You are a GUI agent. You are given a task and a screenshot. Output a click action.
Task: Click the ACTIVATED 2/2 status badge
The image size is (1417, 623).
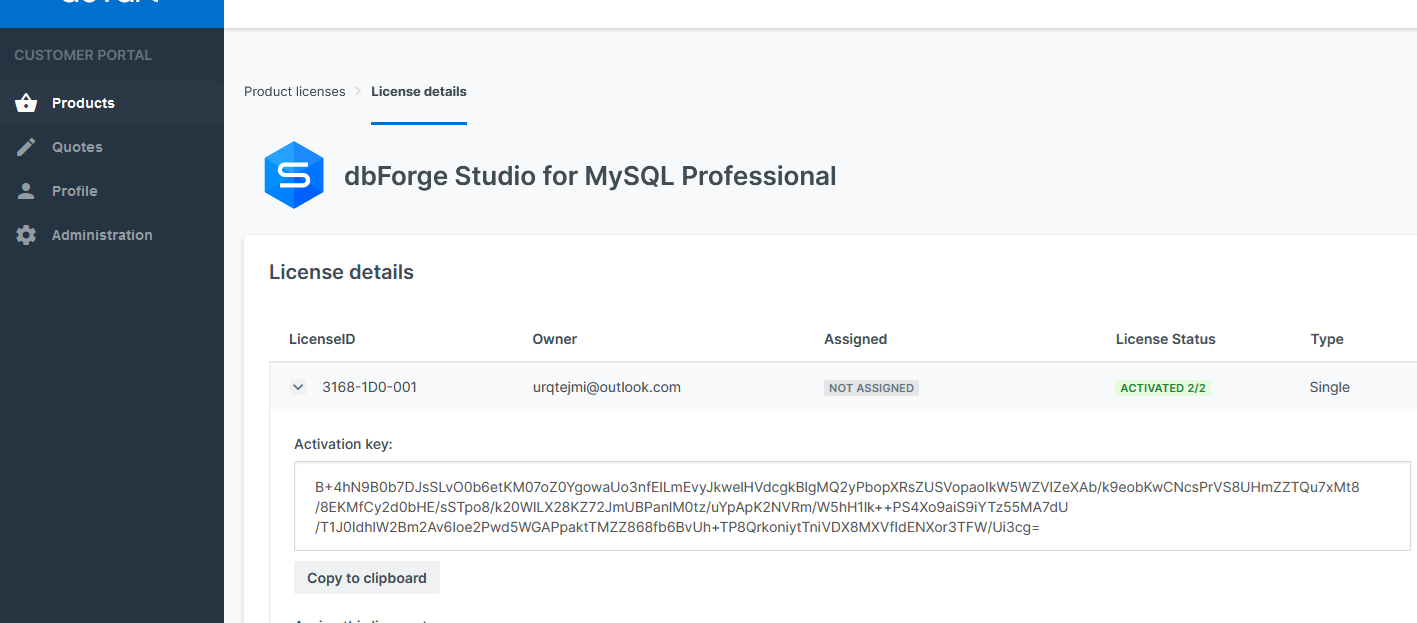click(x=1162, y=388)
